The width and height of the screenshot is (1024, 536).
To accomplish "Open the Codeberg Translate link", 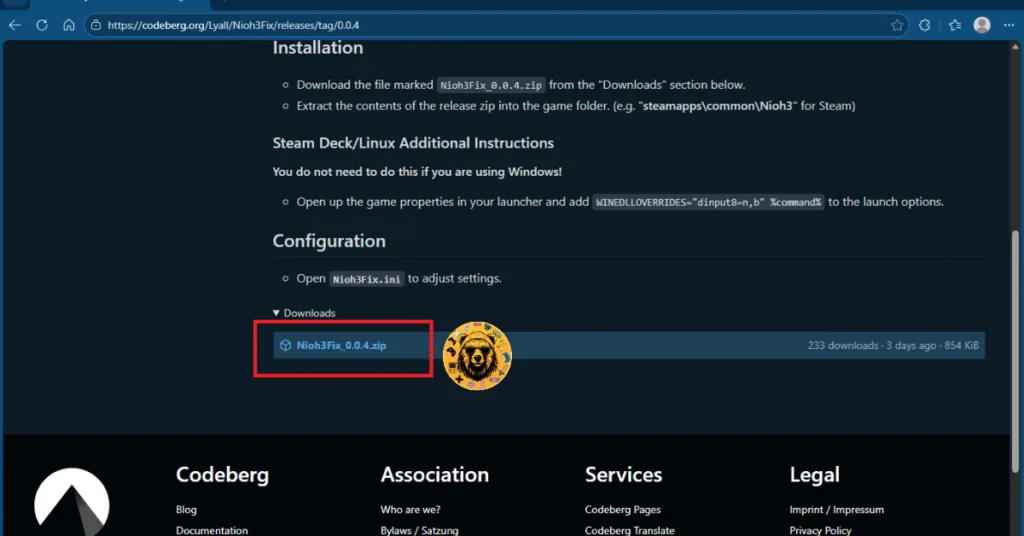I will tap(630, 530).
